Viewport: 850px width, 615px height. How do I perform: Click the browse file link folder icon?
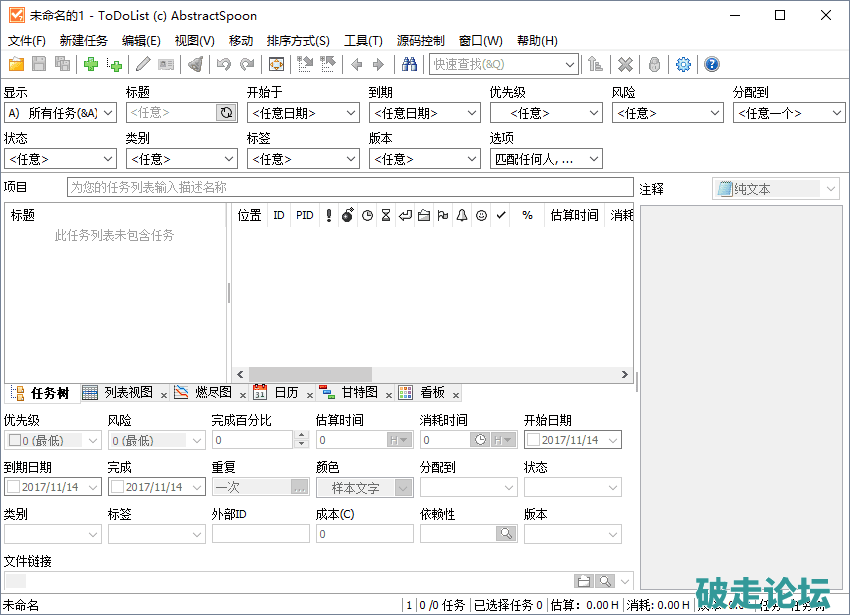(x=584, y=581)
